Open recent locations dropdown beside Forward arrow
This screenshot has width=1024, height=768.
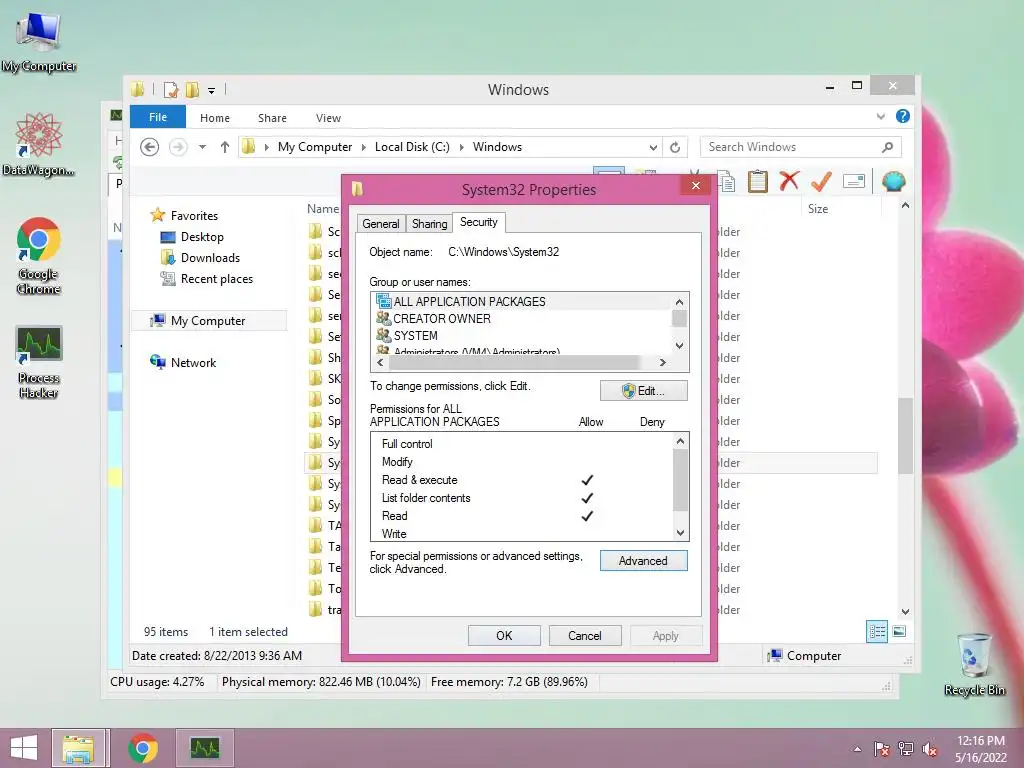(202, 147)
